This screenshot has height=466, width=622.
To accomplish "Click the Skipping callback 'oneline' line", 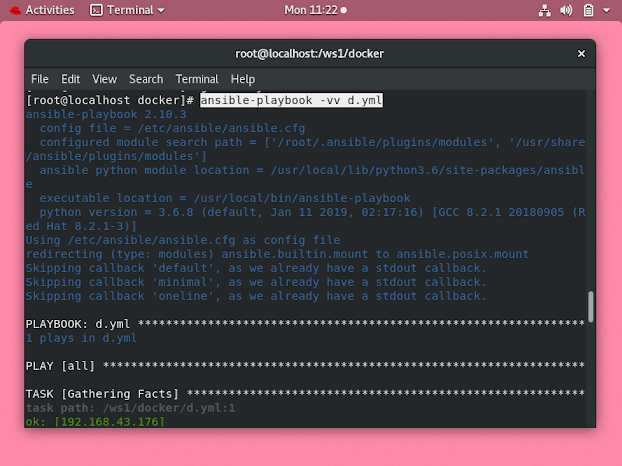I will pyautogui.click(x=256, y=296).
